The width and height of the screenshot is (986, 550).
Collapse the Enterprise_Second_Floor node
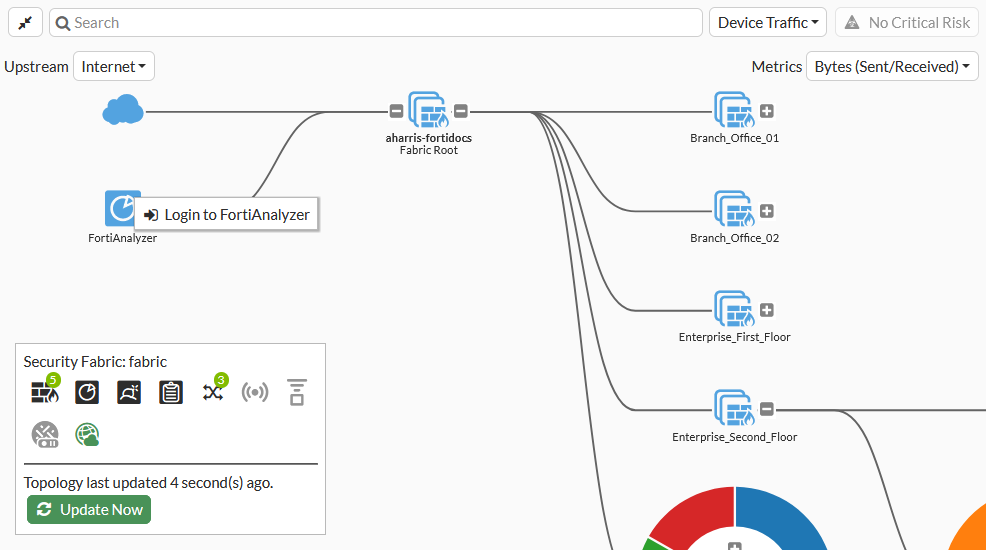767,408
